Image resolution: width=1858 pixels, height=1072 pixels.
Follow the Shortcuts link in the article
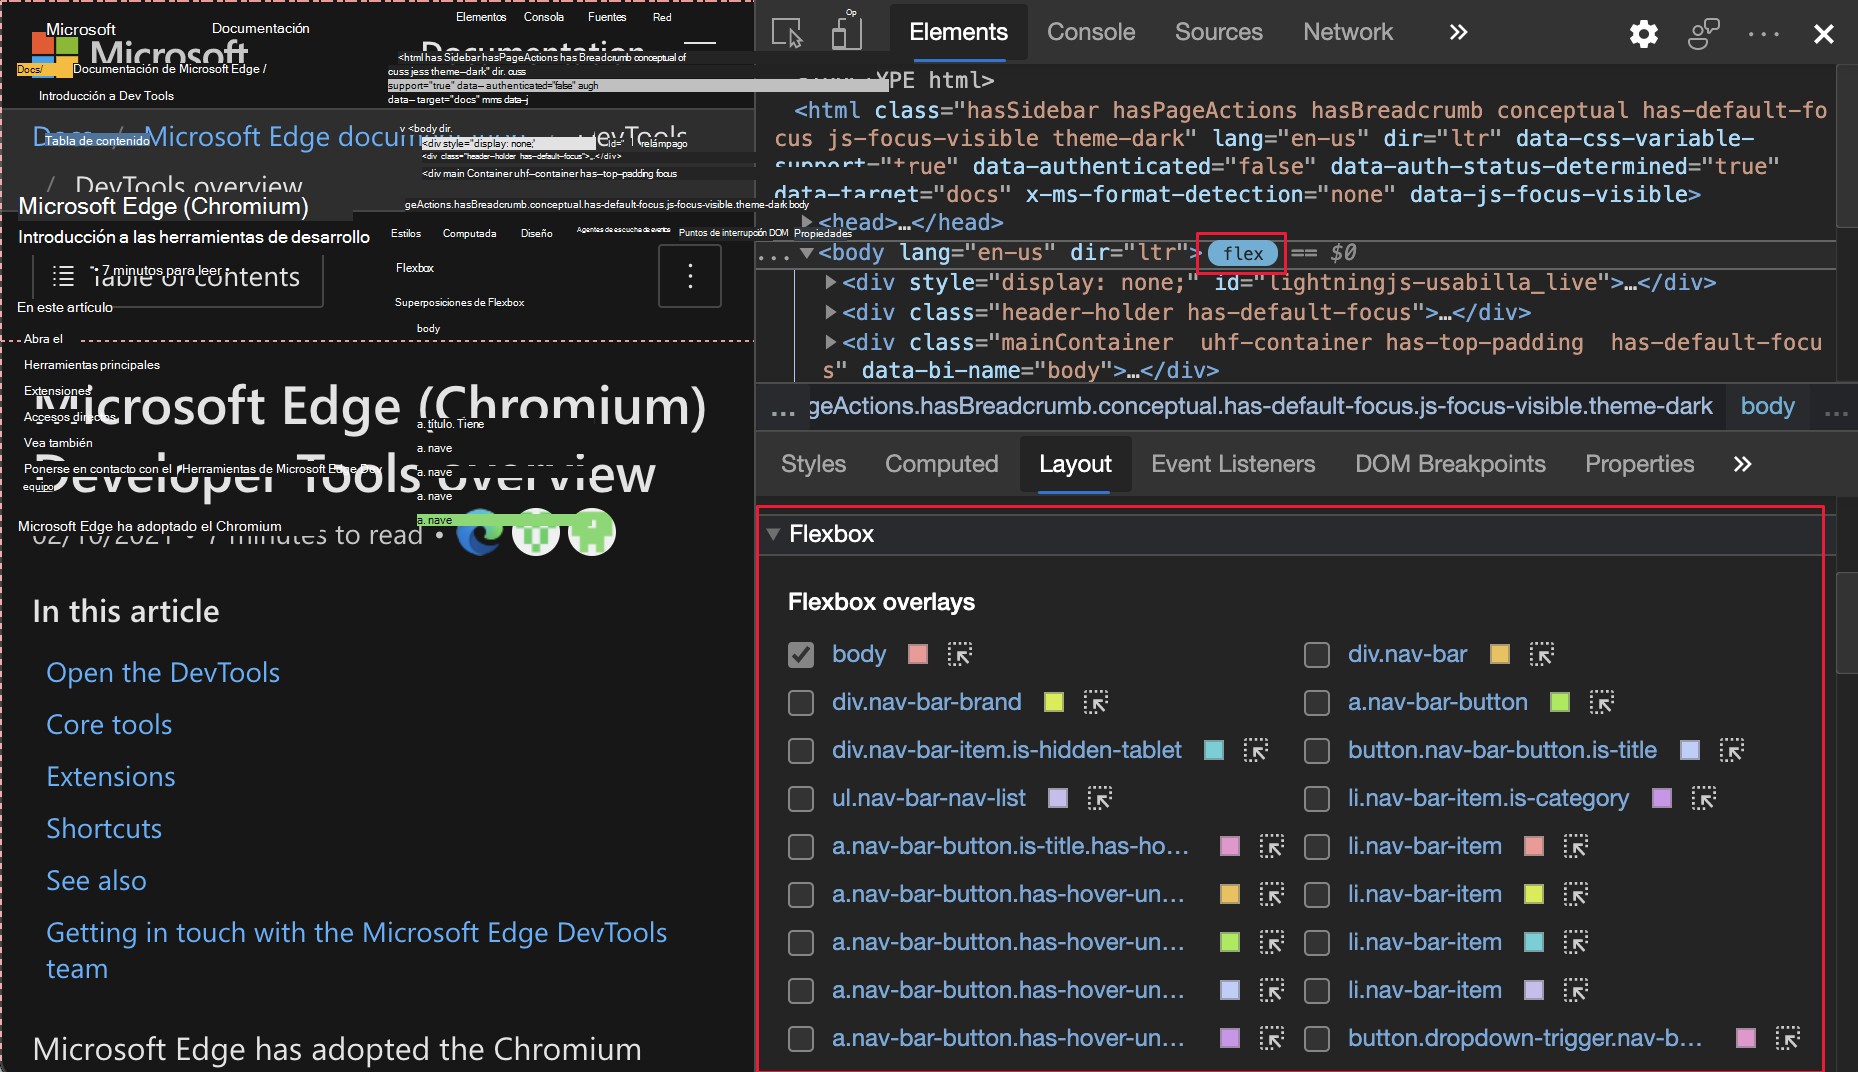(104, 828)
